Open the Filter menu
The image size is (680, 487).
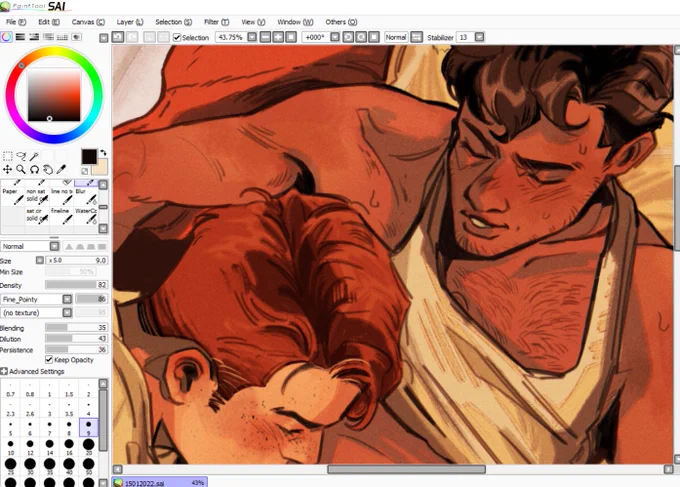click(x=216, y=22)
